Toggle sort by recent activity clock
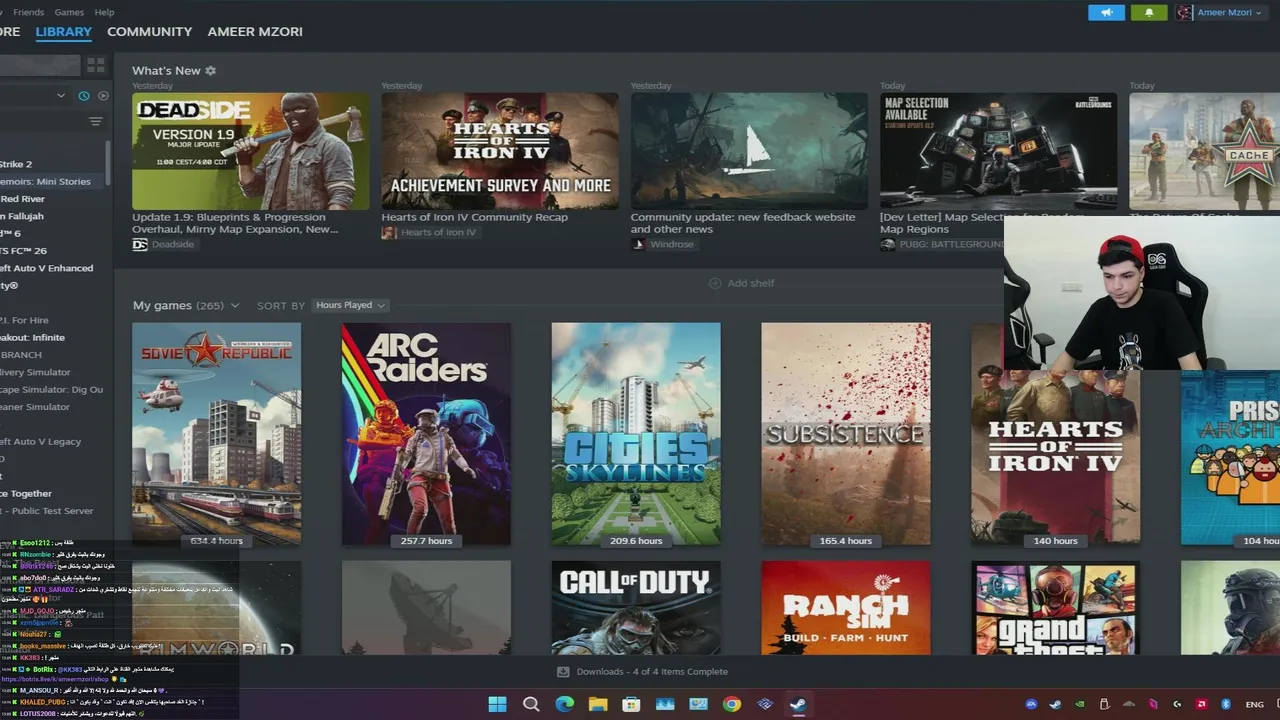The height and width of the screenshot is (720, 1280). [x=84, y=96]
